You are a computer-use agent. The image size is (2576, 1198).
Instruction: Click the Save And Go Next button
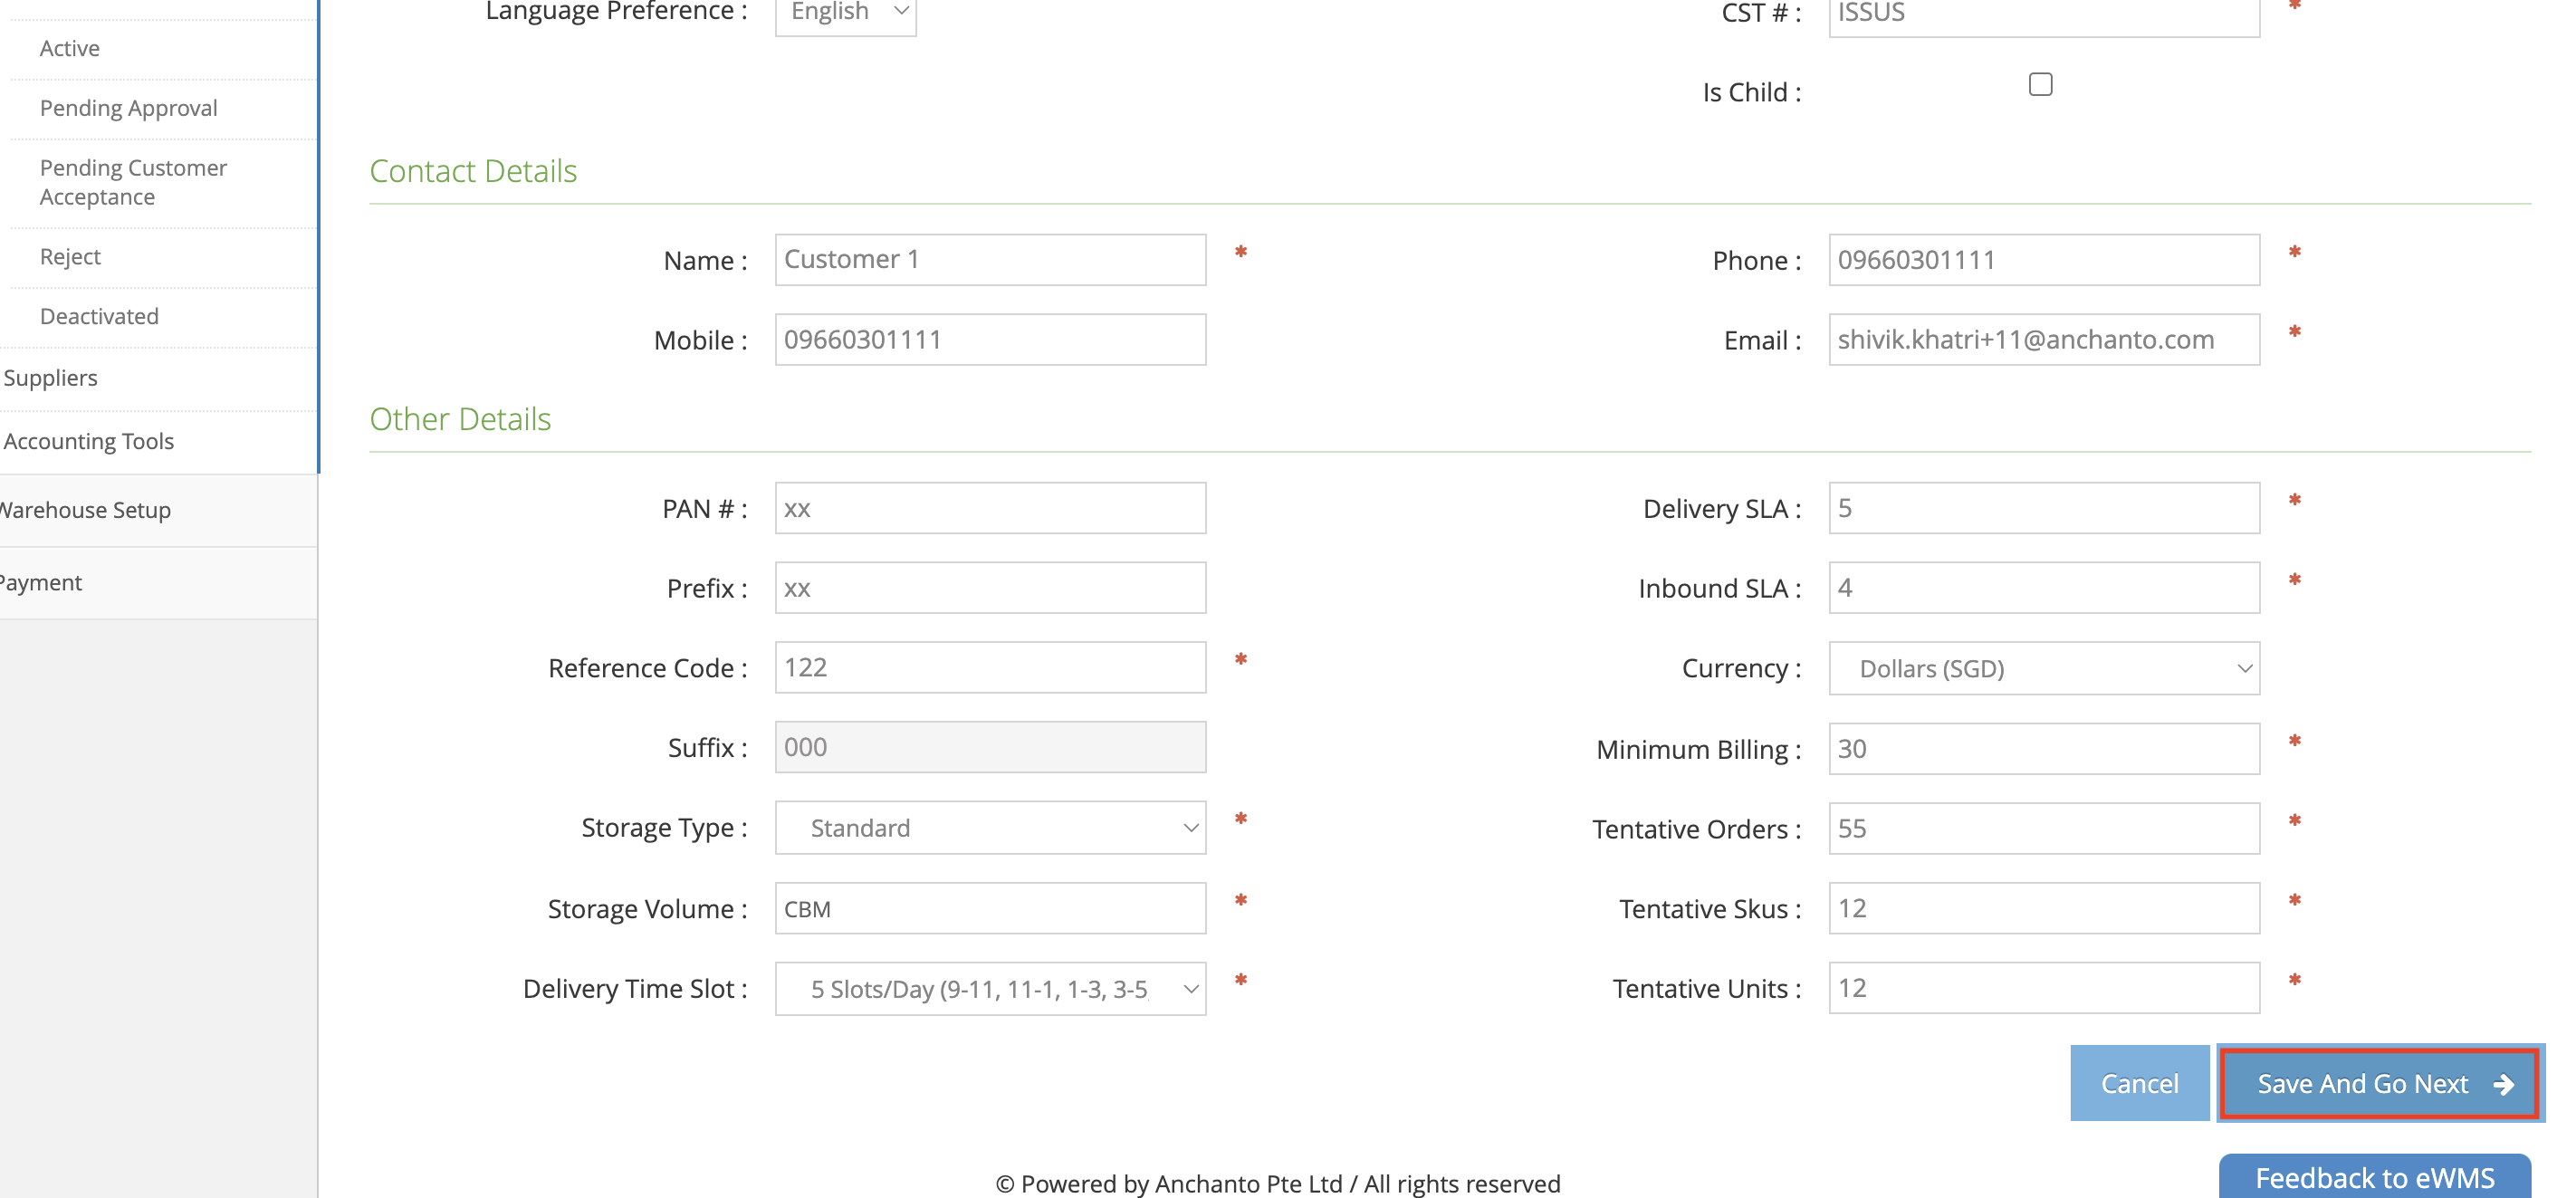click(x=2380, y=1083)
